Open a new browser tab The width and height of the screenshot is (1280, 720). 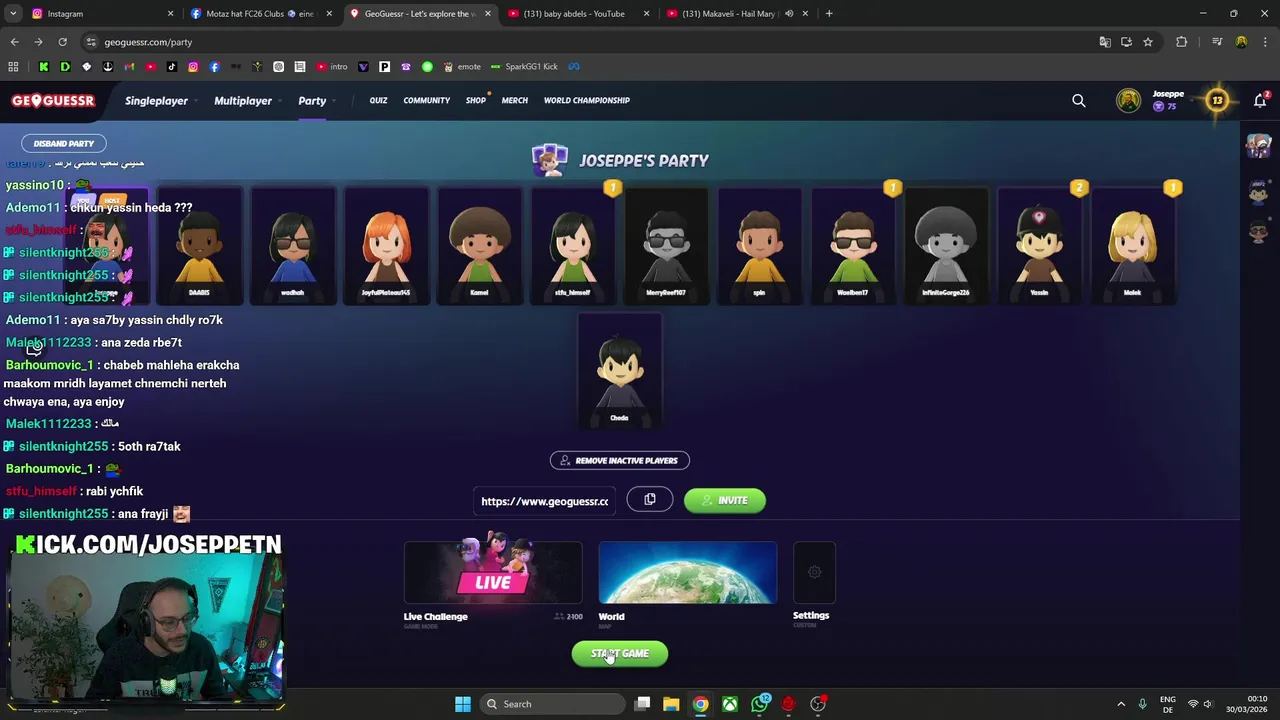[x=829, y=13]
